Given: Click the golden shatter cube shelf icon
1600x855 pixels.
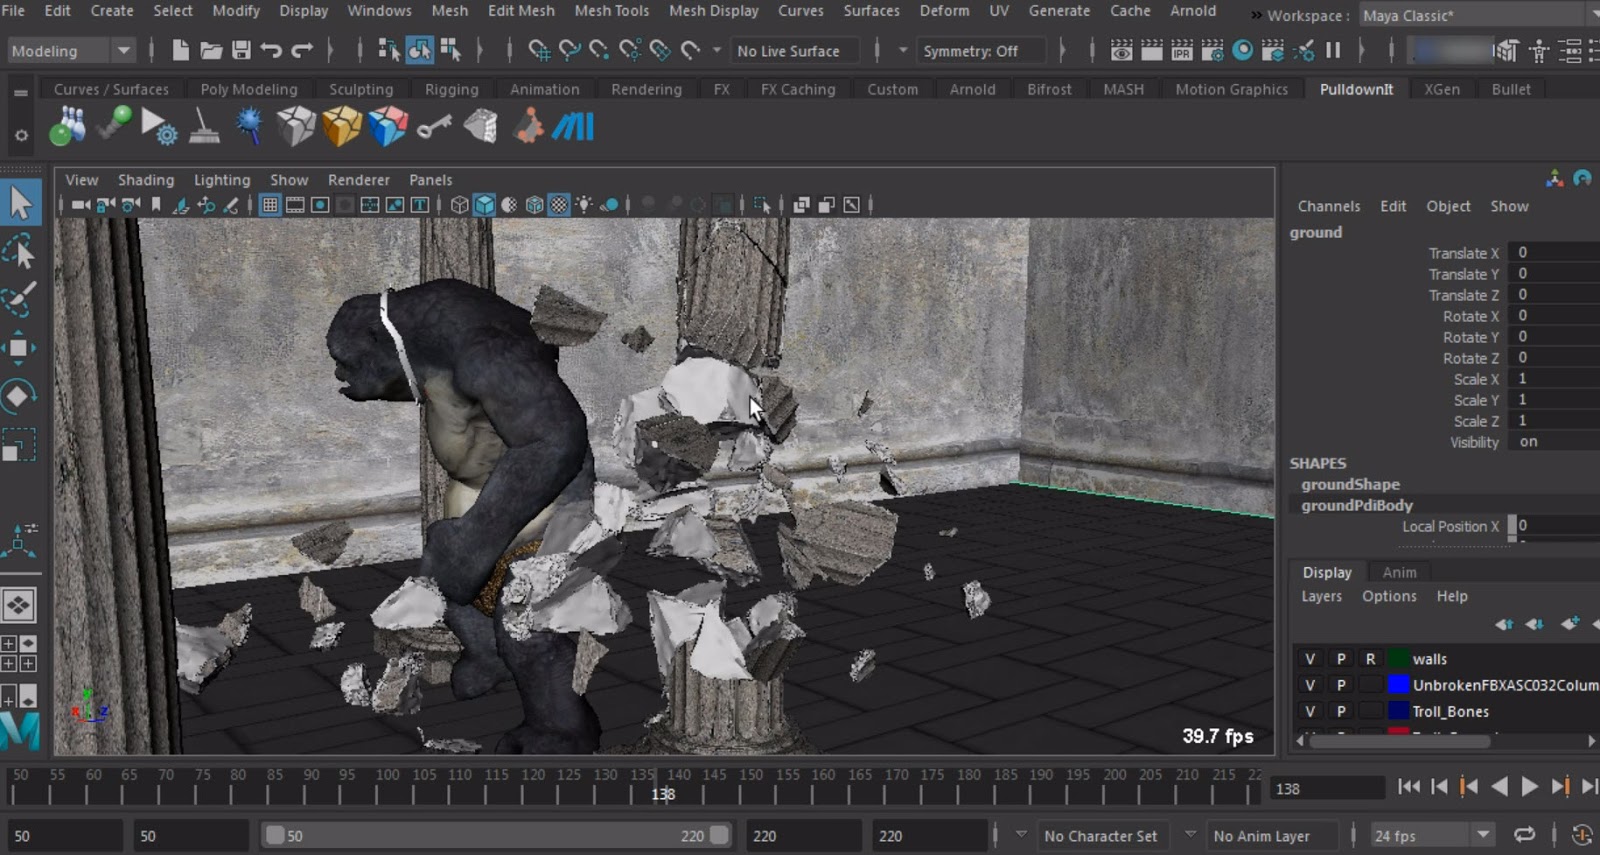Looking at the screenshot, I should [341, 127].
